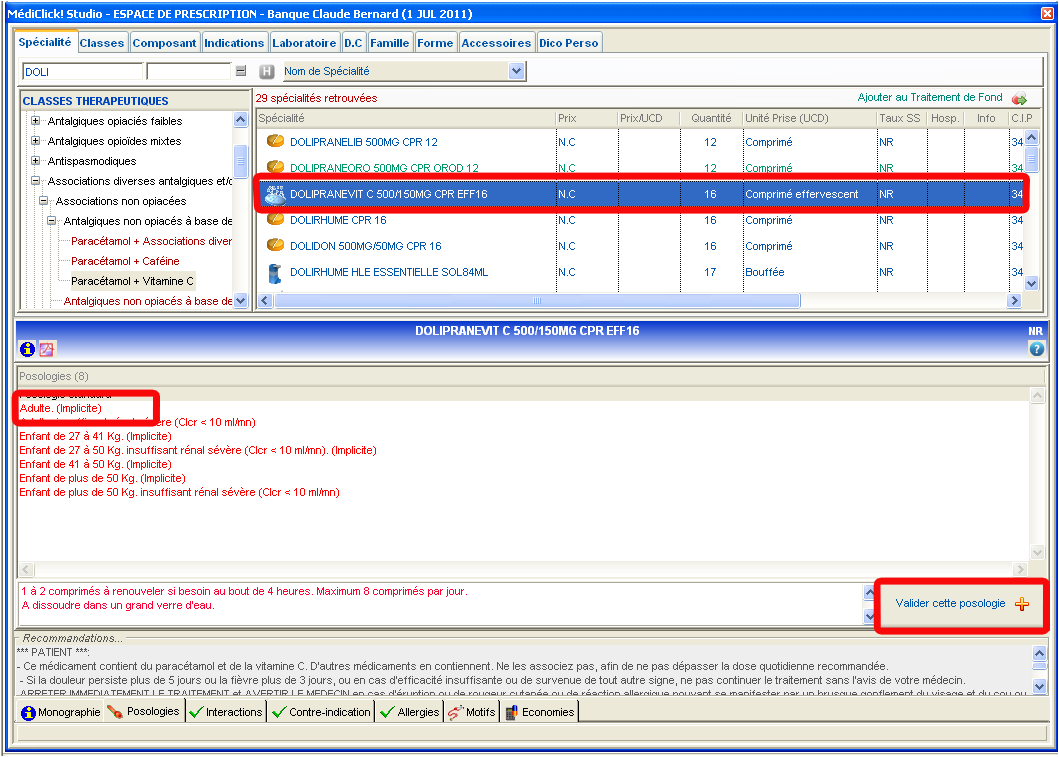Viewport: 1059px width, 757px height.
Task: Click in the DOLI search field
Action: (82, 72)
